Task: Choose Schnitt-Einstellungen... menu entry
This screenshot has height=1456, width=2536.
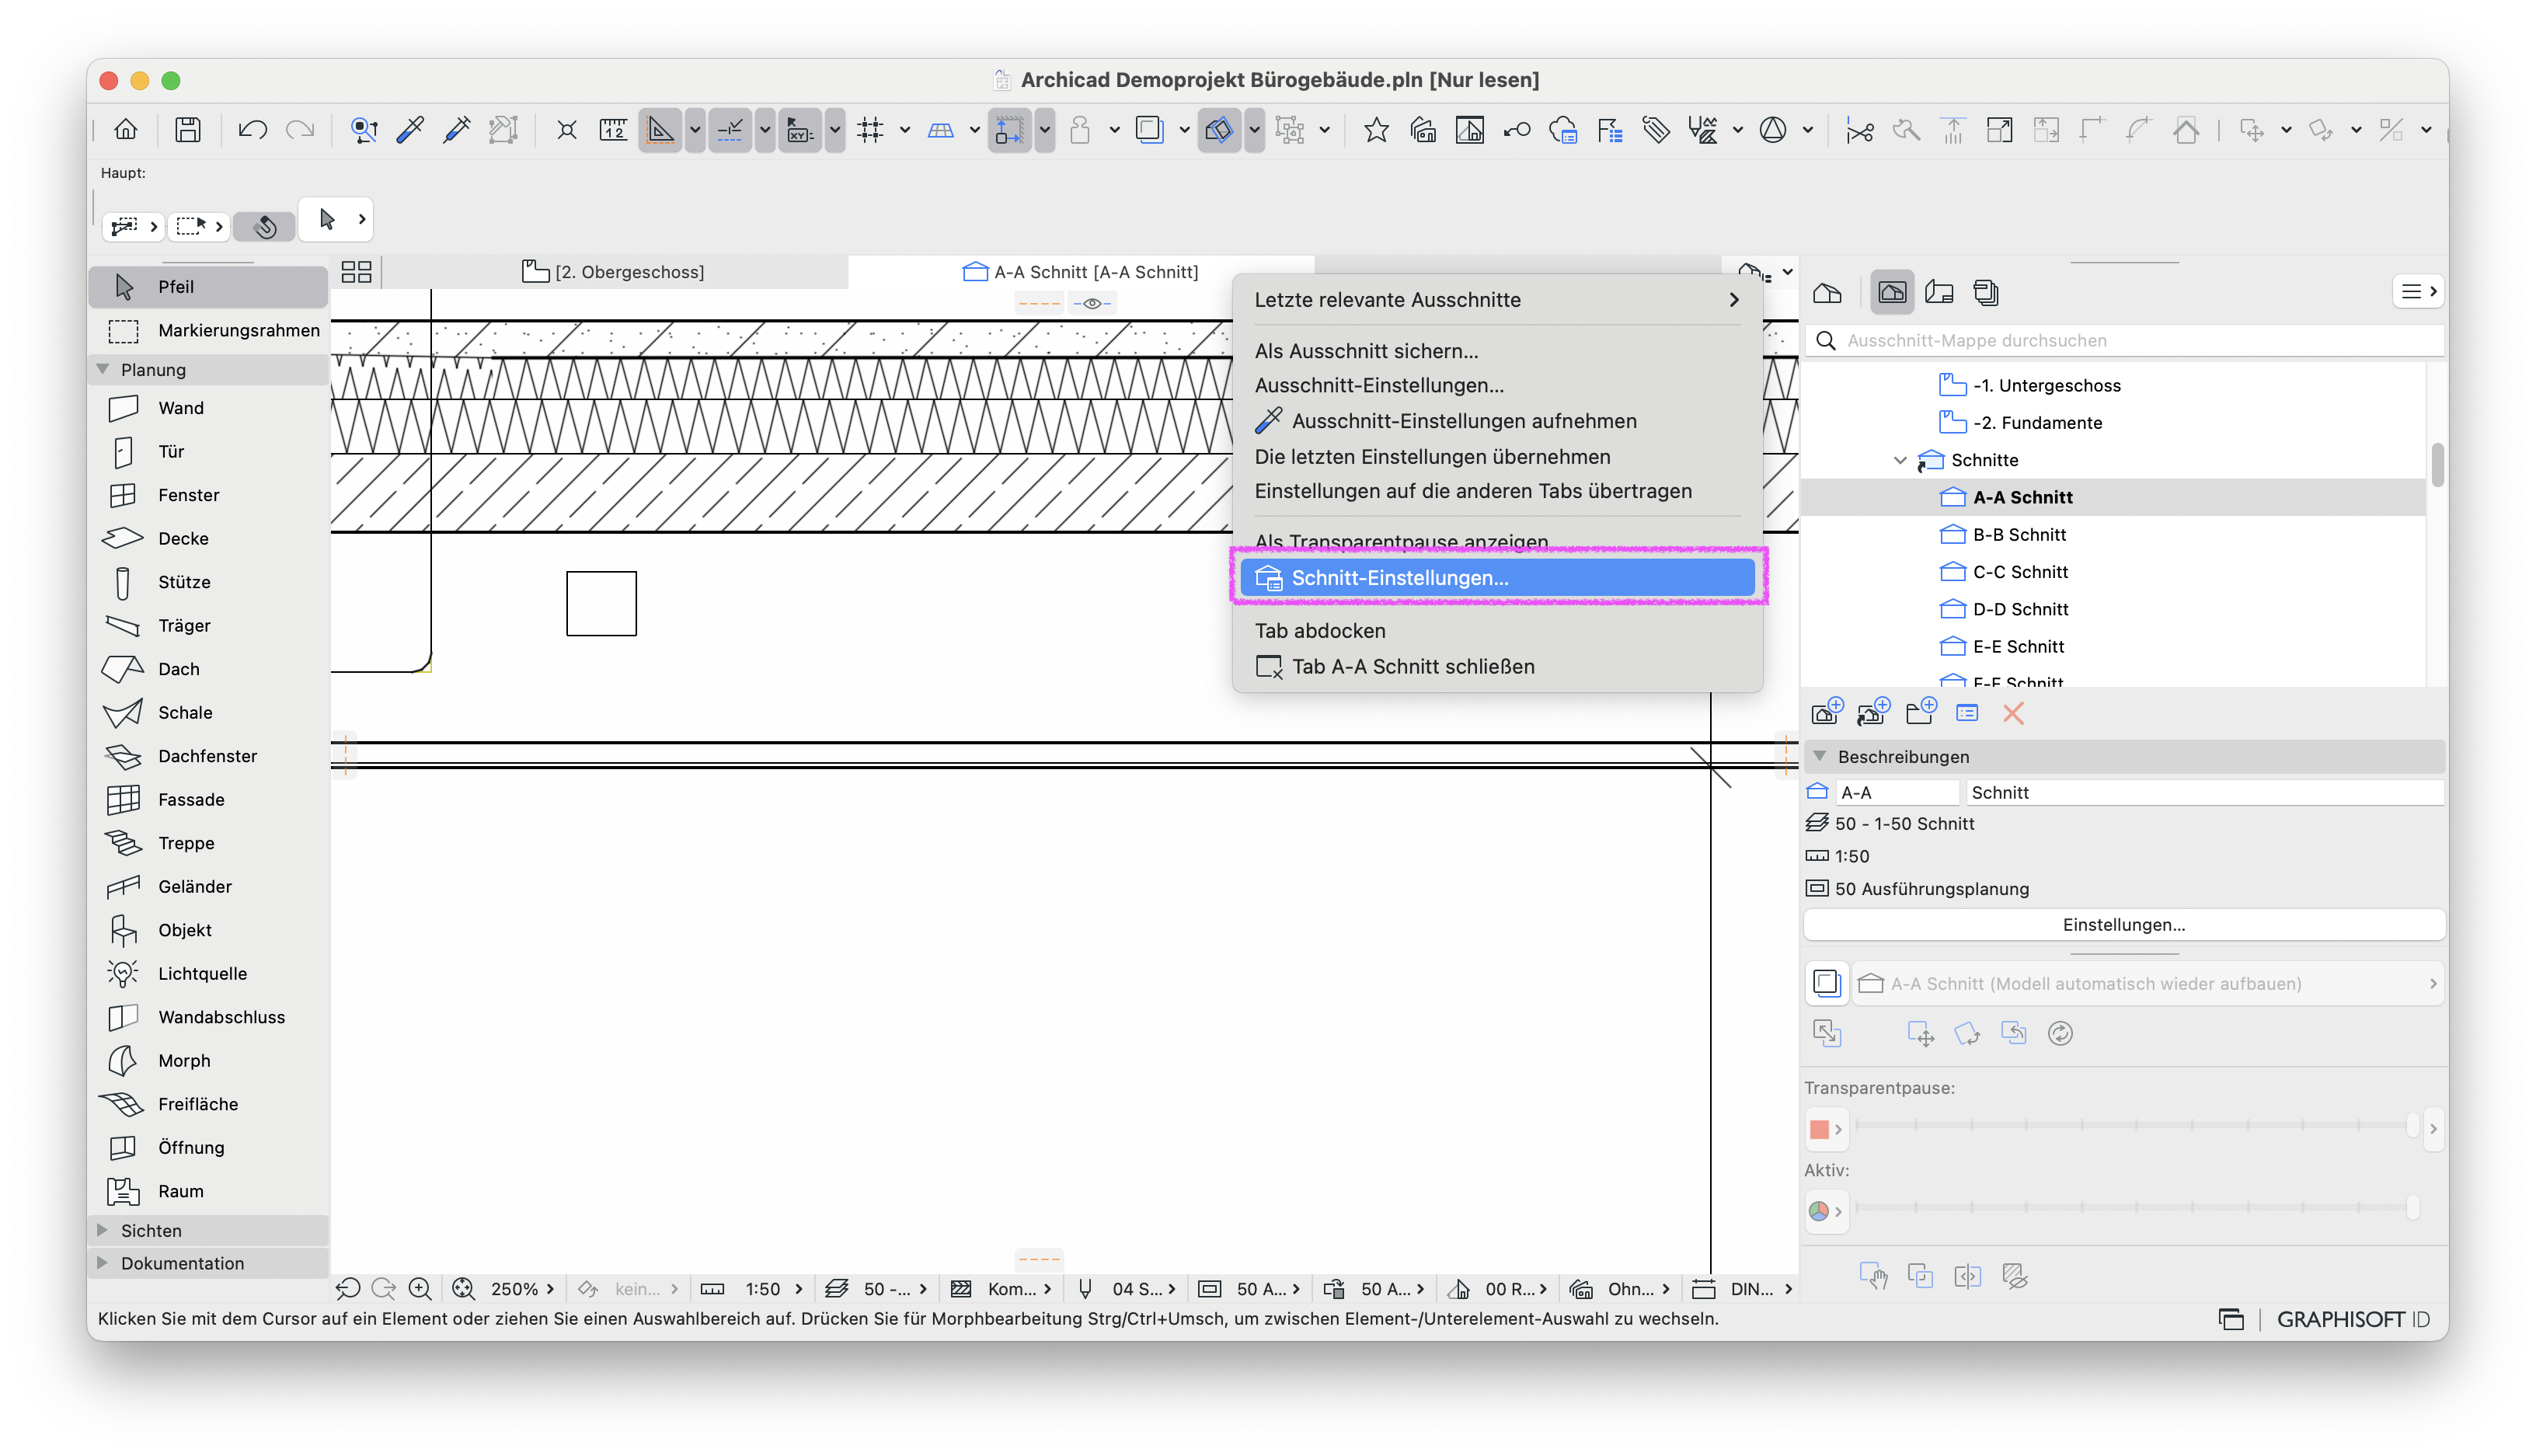Action: (1497, 578)
